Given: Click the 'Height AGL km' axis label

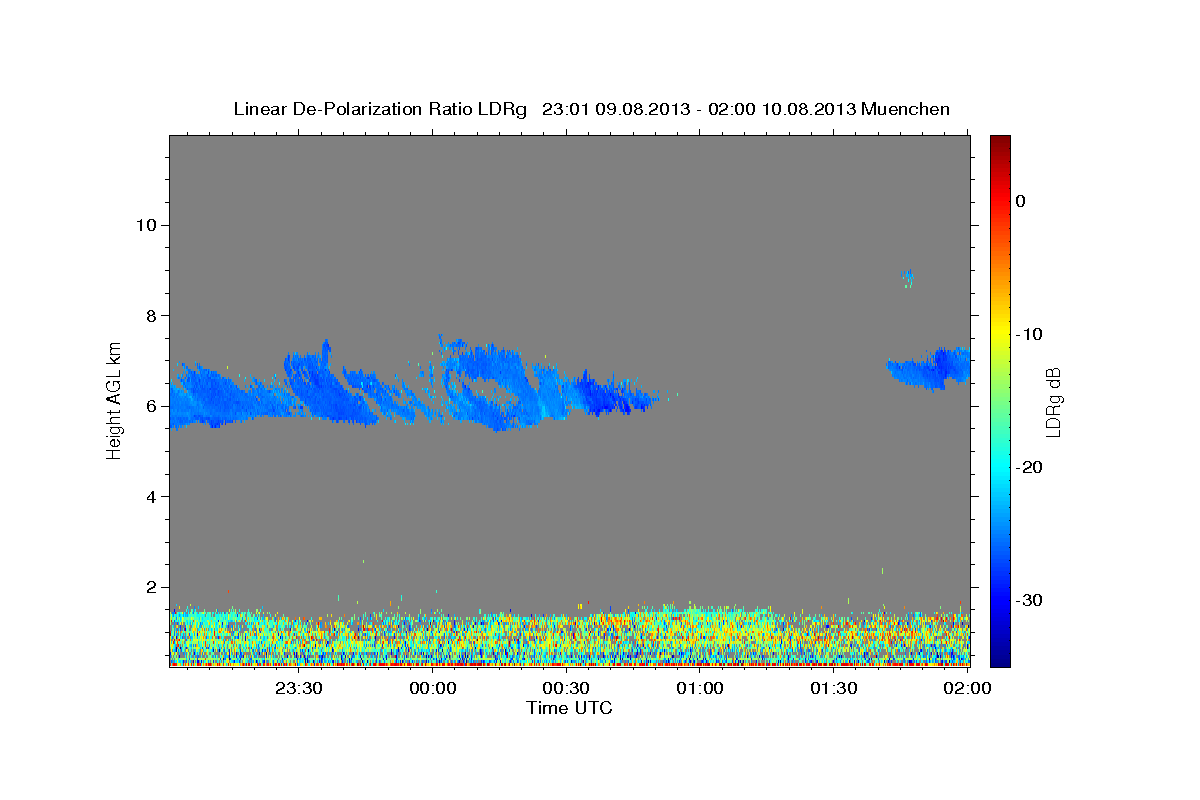Looking at the screenshot, I should point(114,400).
